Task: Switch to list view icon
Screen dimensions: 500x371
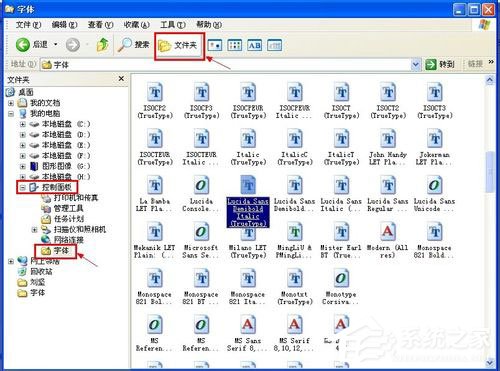Action: tap(235, 45)
